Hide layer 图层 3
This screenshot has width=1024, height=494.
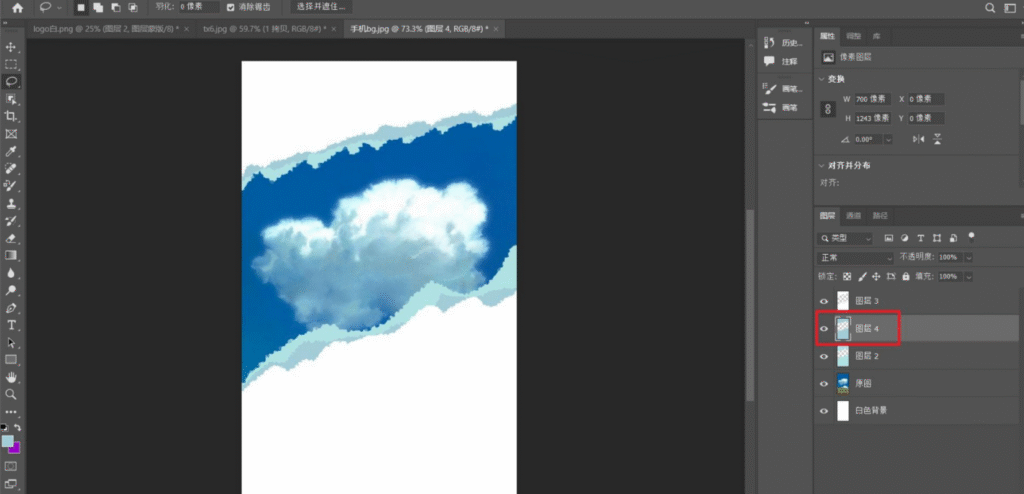(824, 301)
